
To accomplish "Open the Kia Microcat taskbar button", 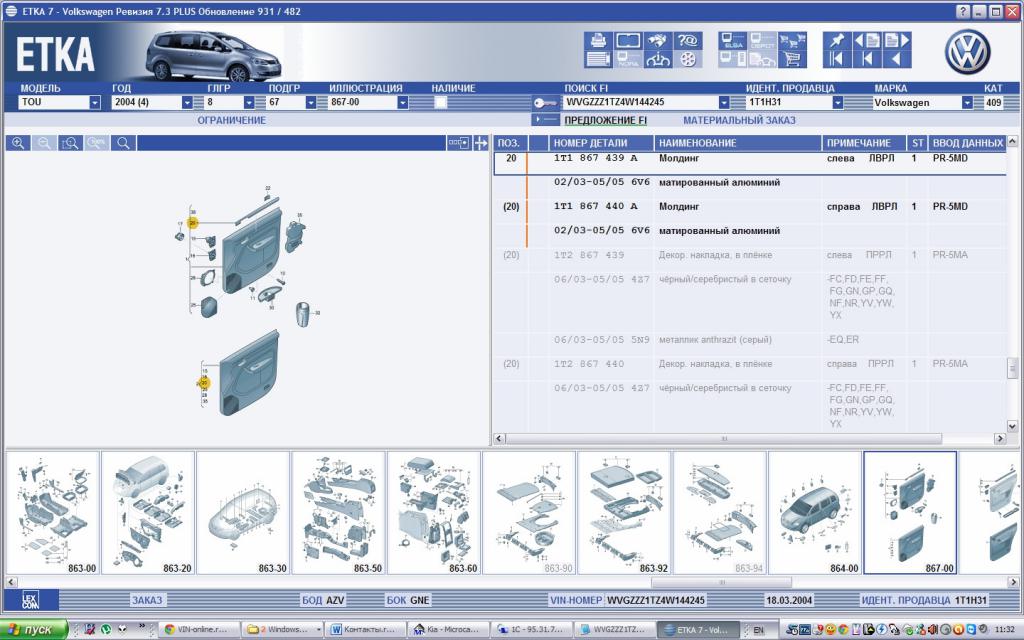I will click(448, 630).
